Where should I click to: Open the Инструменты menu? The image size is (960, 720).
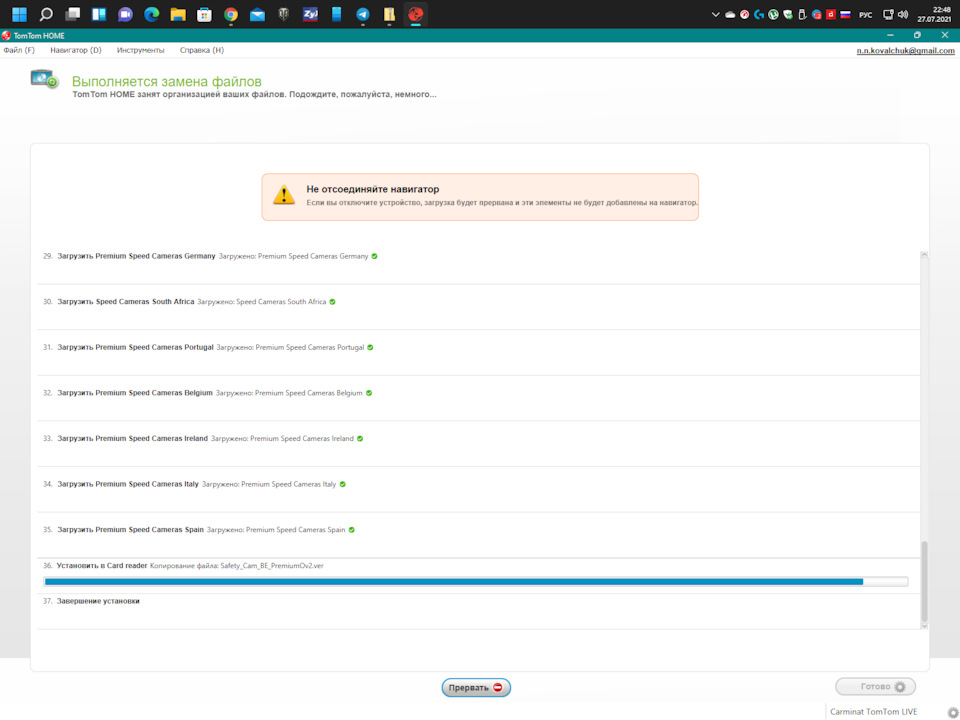point(140,50)
